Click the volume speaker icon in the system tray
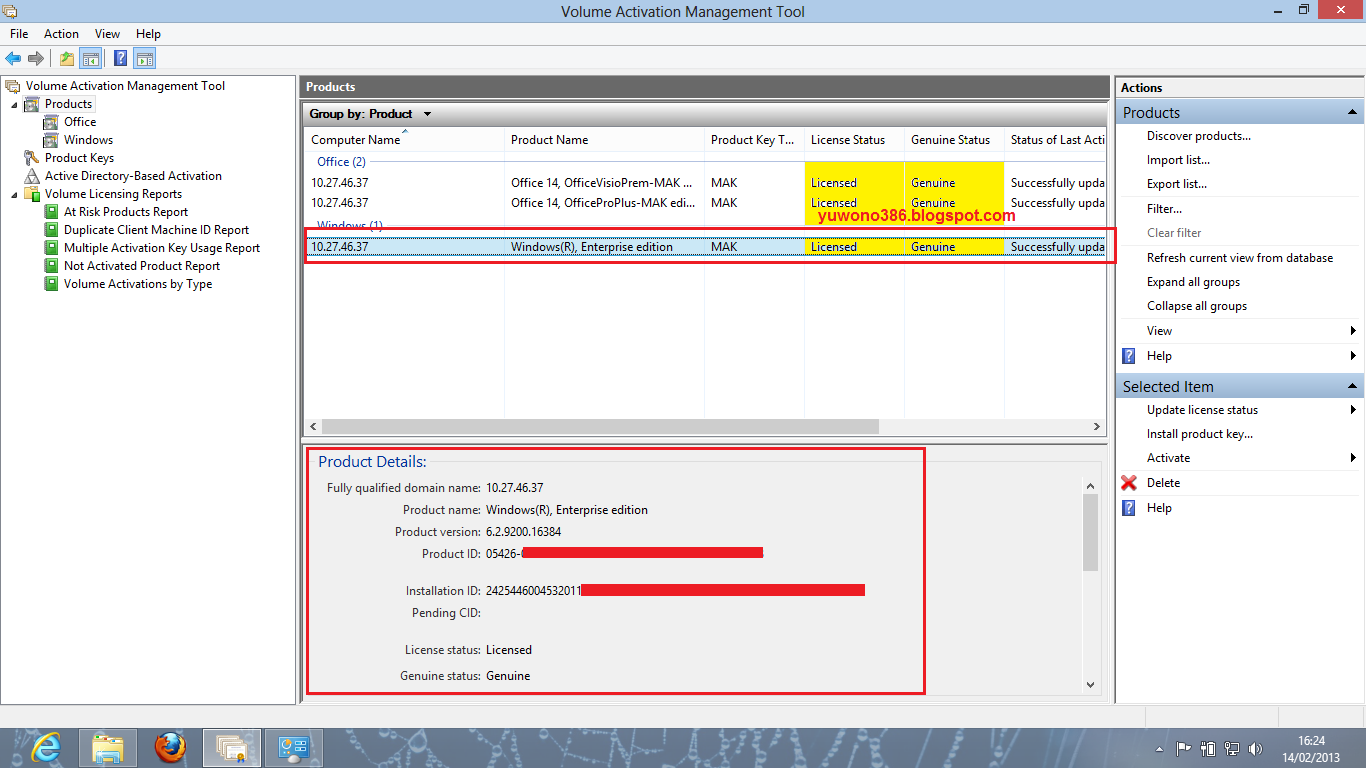 point(1255,748)
